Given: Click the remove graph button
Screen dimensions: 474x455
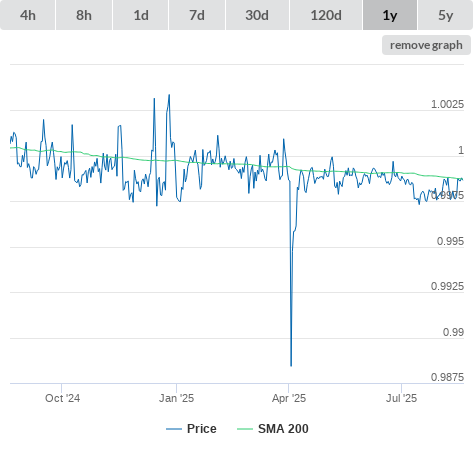Looking at the screenshot, I should [426, 45].
